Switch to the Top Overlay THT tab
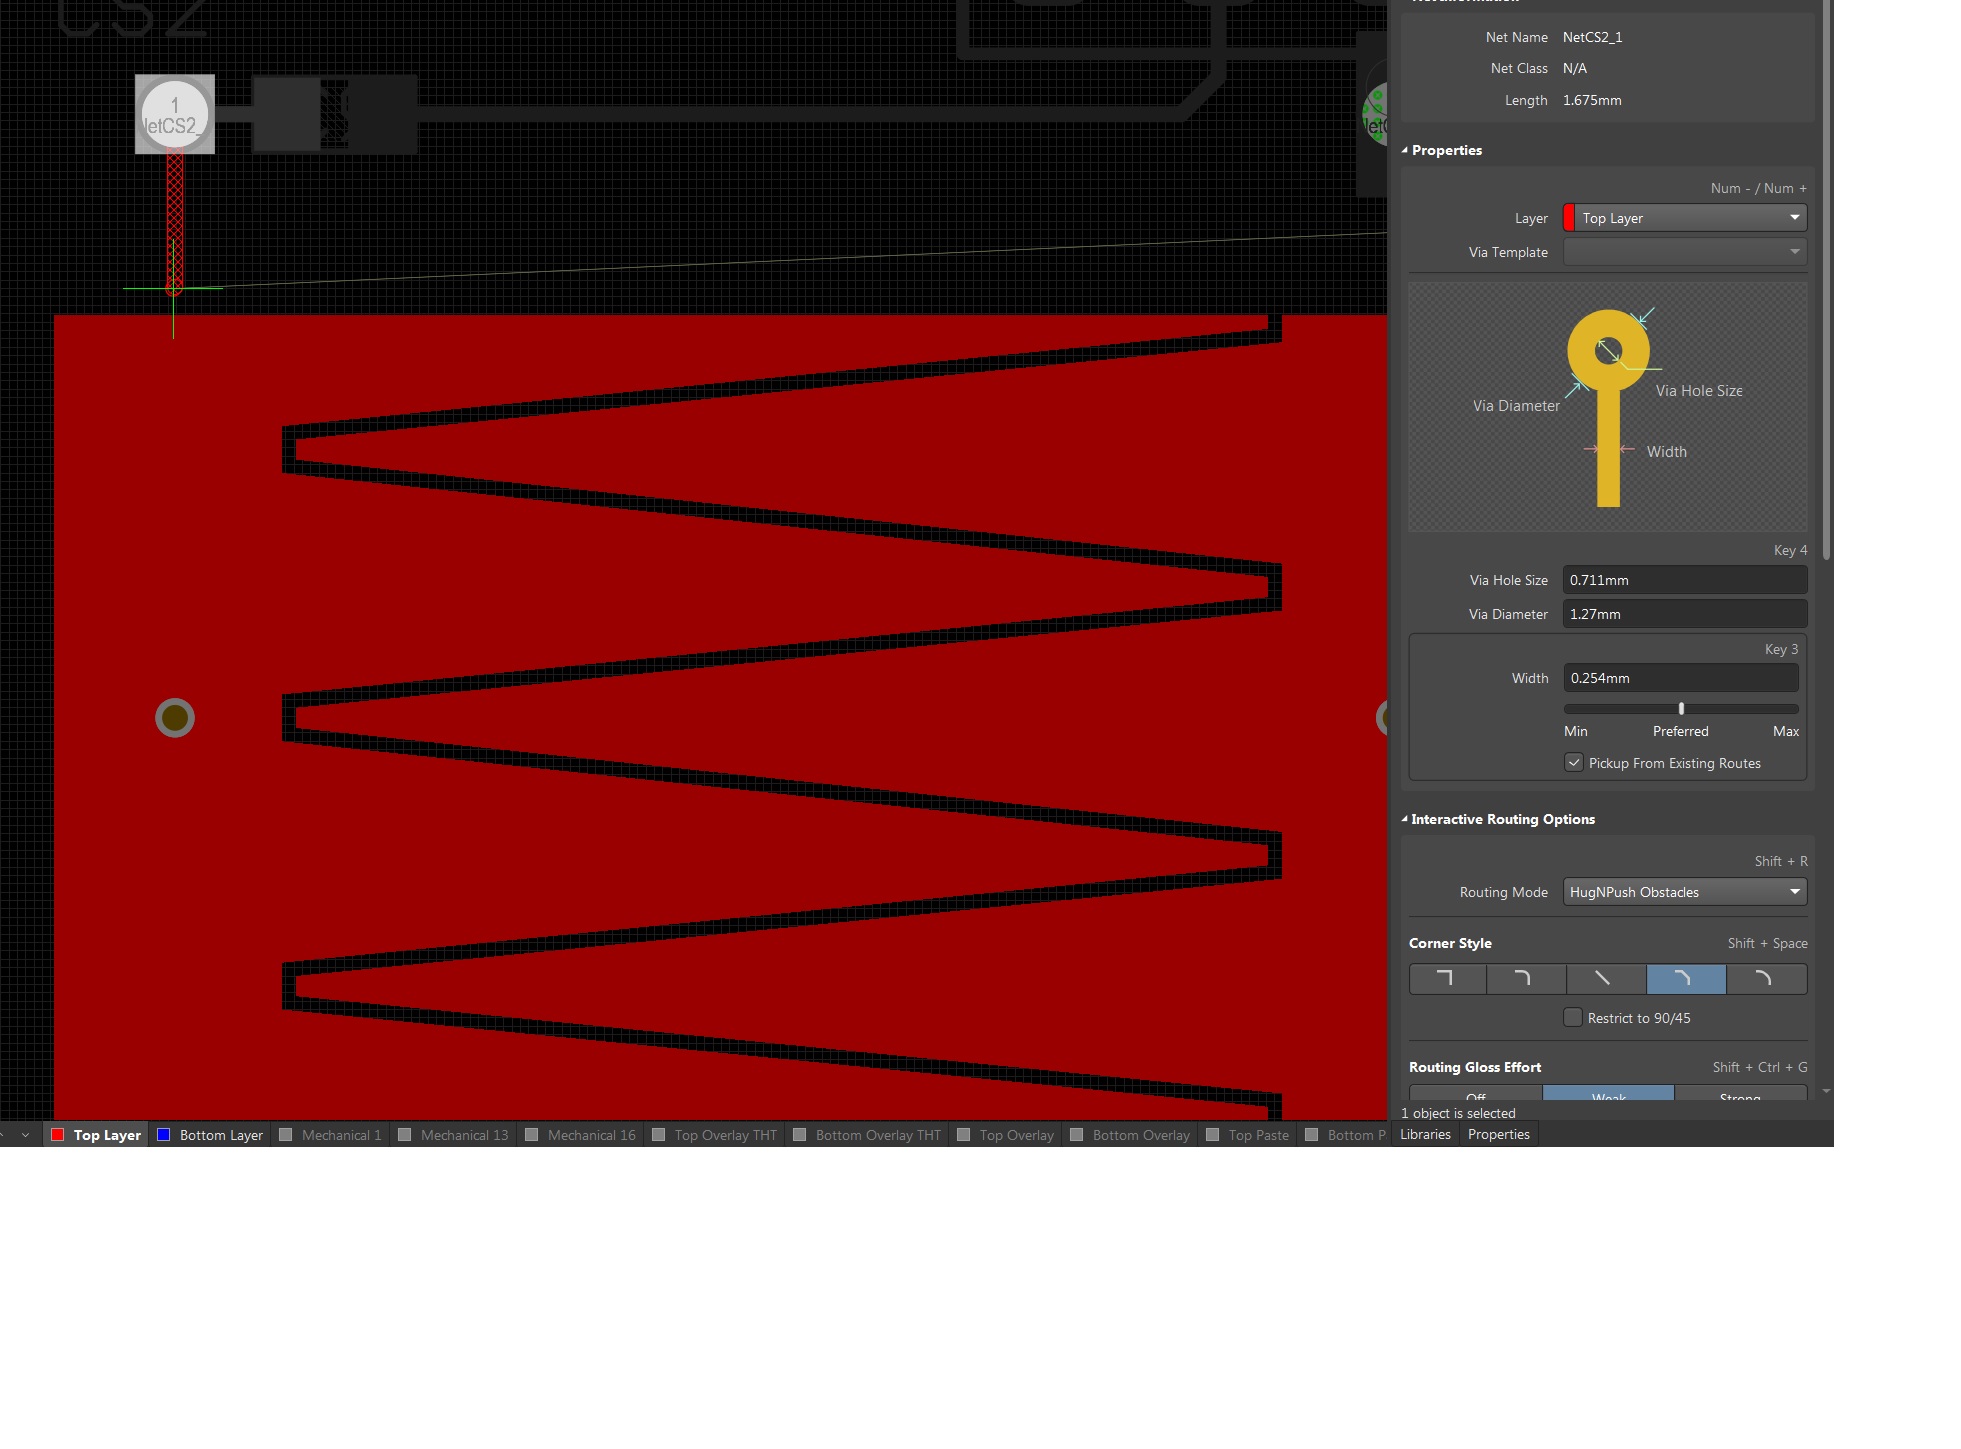Image resolution: width=1961 pixels, height=1449 pixels. click(x=714, y=1135)
